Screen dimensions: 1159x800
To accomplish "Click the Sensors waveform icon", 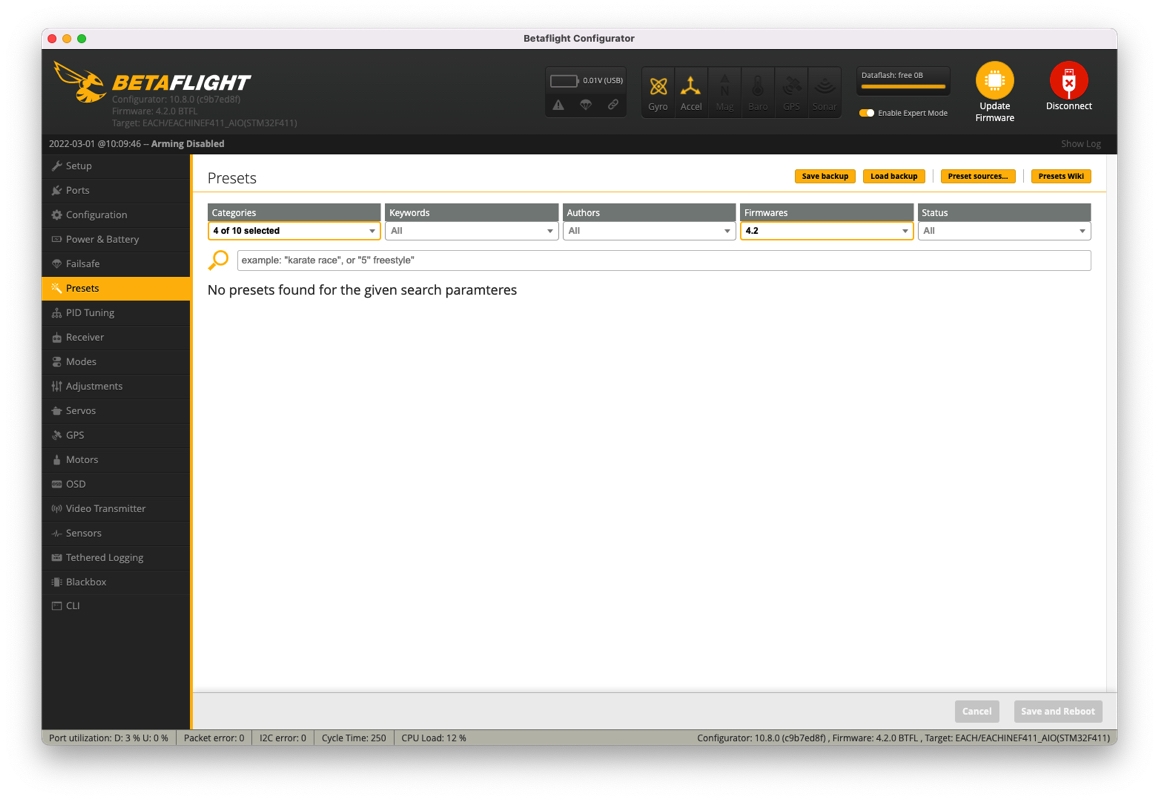I will 56,532.
